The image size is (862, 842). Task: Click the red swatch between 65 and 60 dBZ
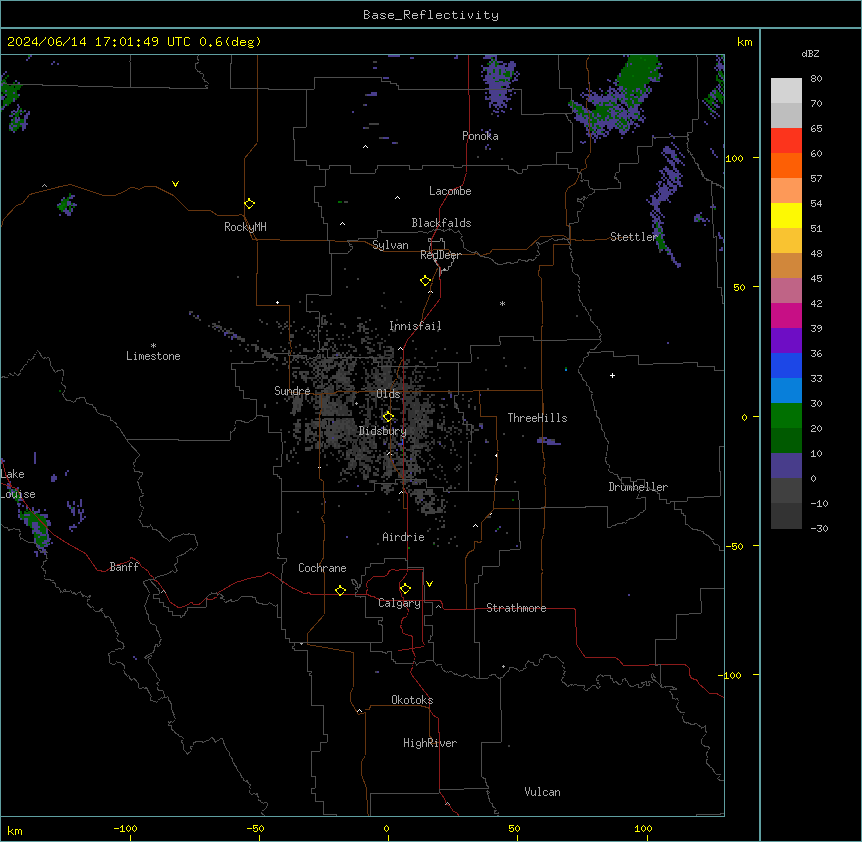[x=786, y=140]
